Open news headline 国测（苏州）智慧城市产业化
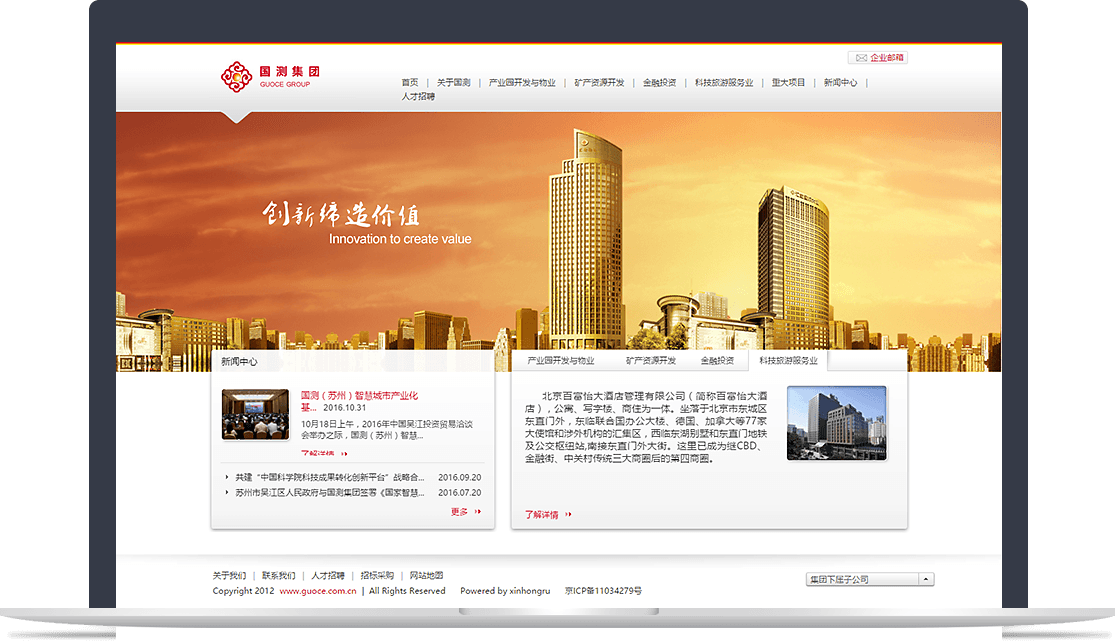 359,396
